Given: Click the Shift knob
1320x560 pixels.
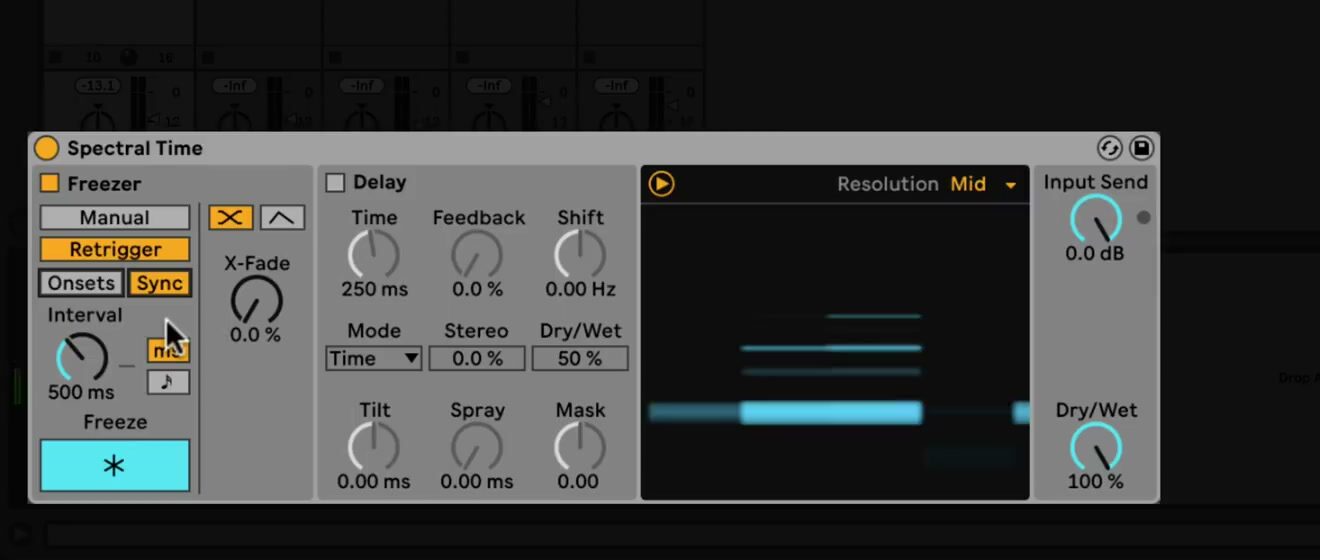Looking at the screenshot, I should (580, 254).
